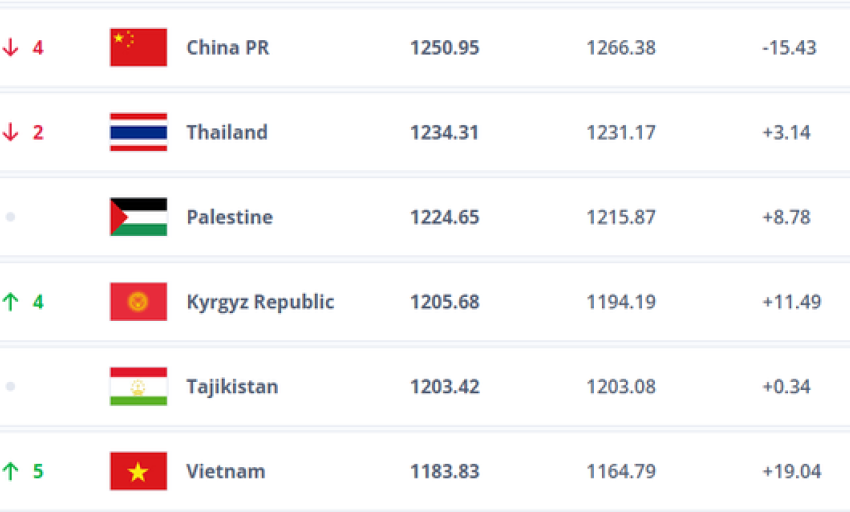This screenshot has height=512, width=850.
Task: Click China PR's red down arrow
Action: click(x=10, y=48)
